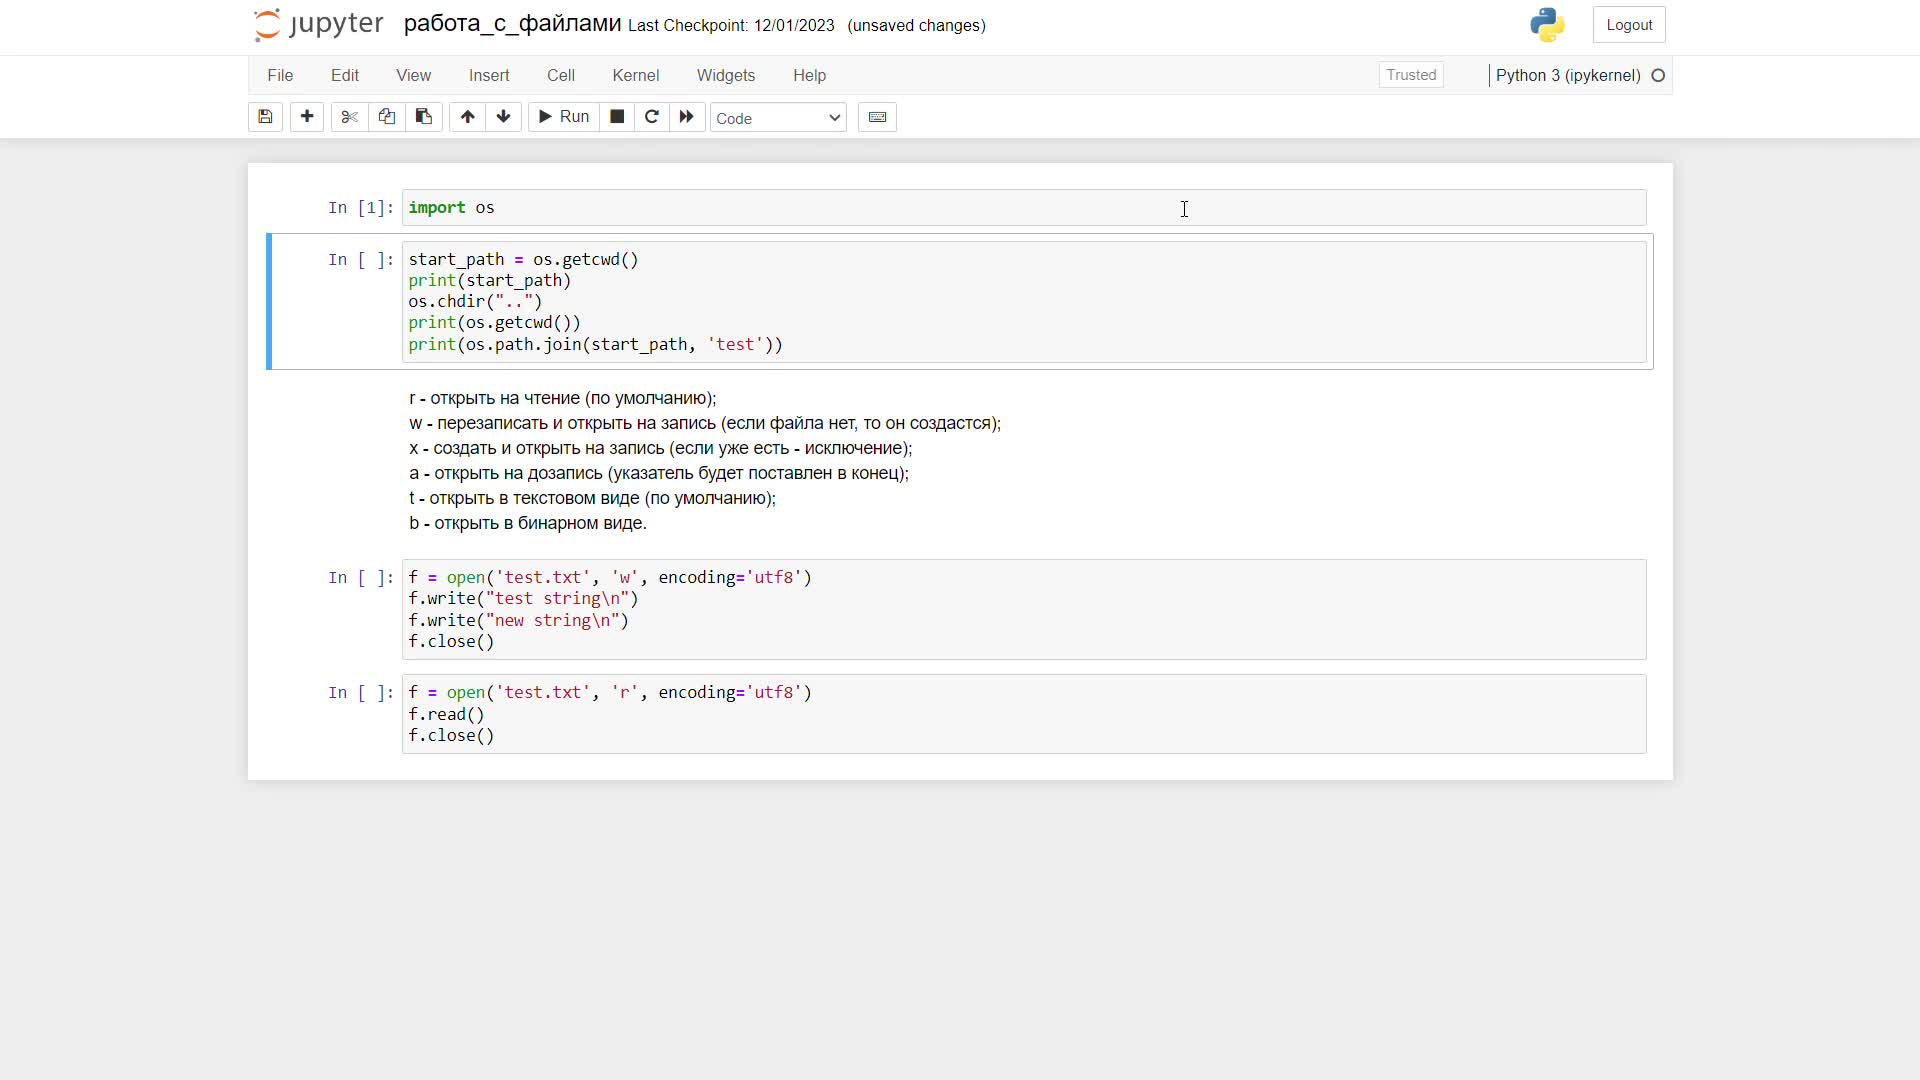Click markdown line 'a - открыть на дозапись'

659,473
